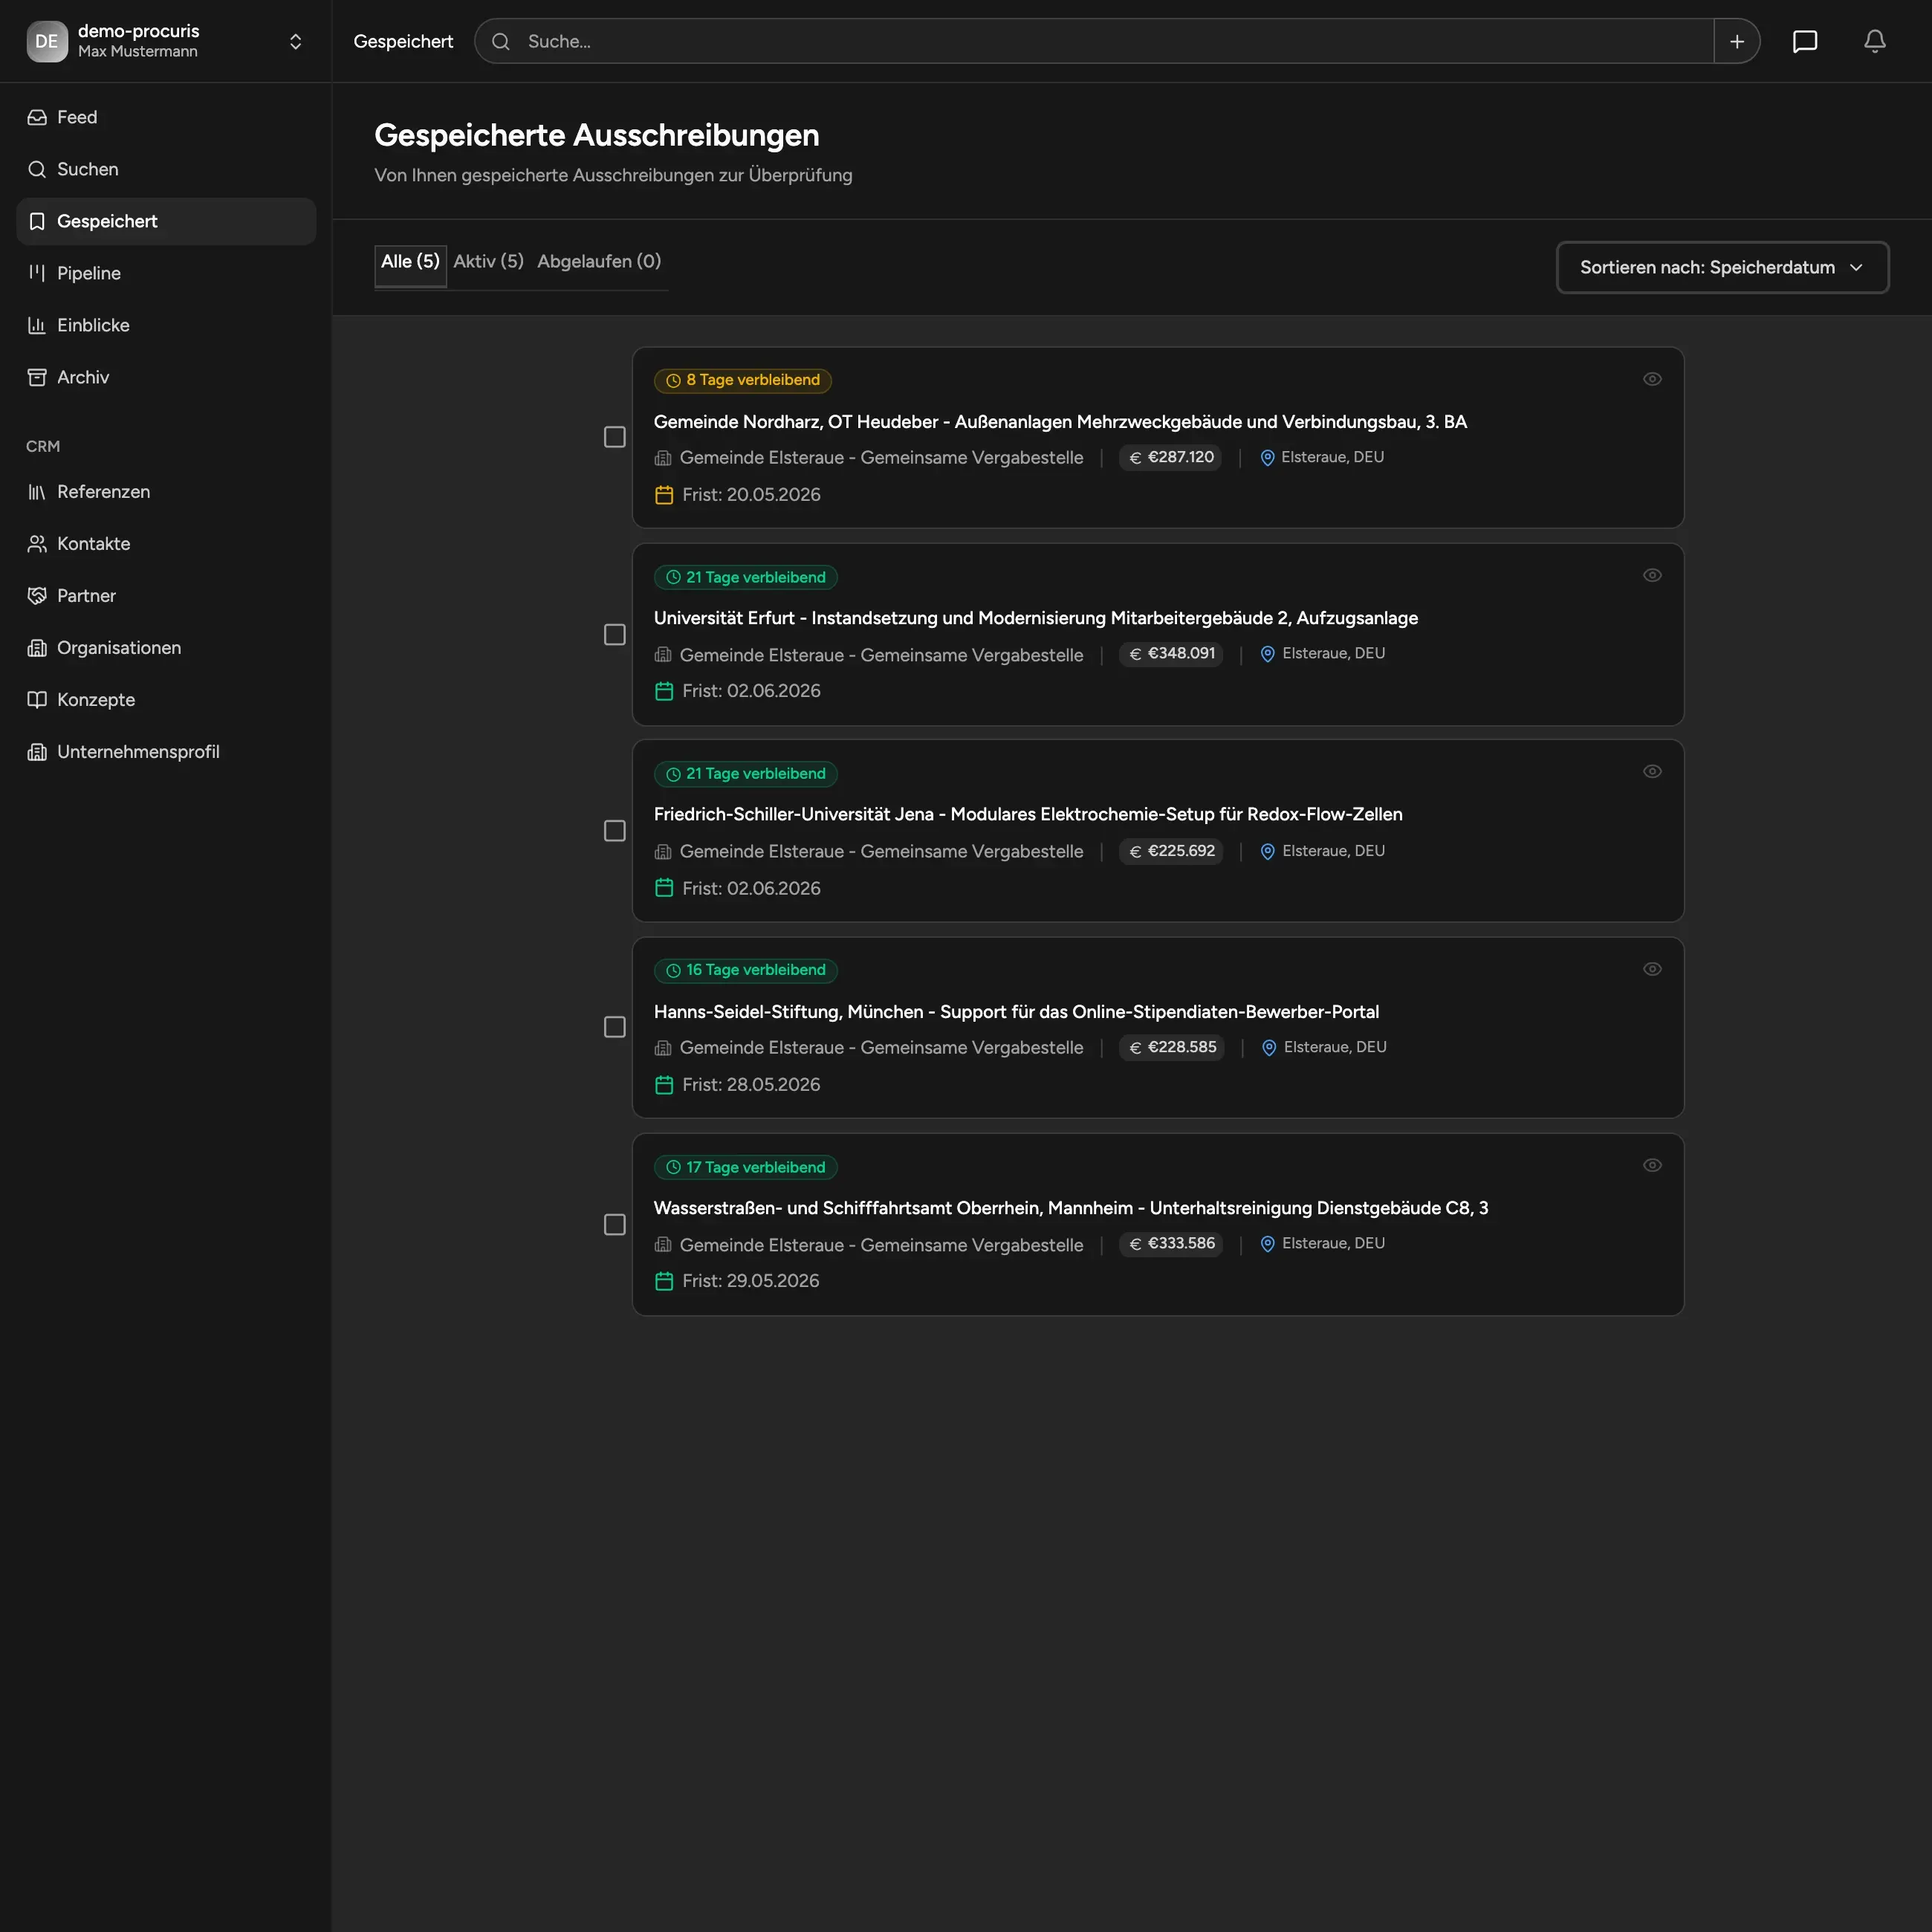Click the Gespeichert bookmark icon
Screen dimensions: 1932x1932
tap(37, 221)
